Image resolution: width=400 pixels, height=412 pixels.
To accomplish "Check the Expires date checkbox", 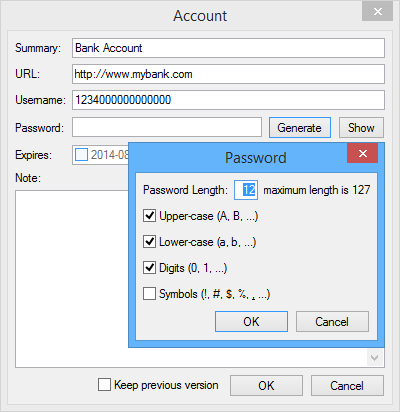I will [81, 155].
